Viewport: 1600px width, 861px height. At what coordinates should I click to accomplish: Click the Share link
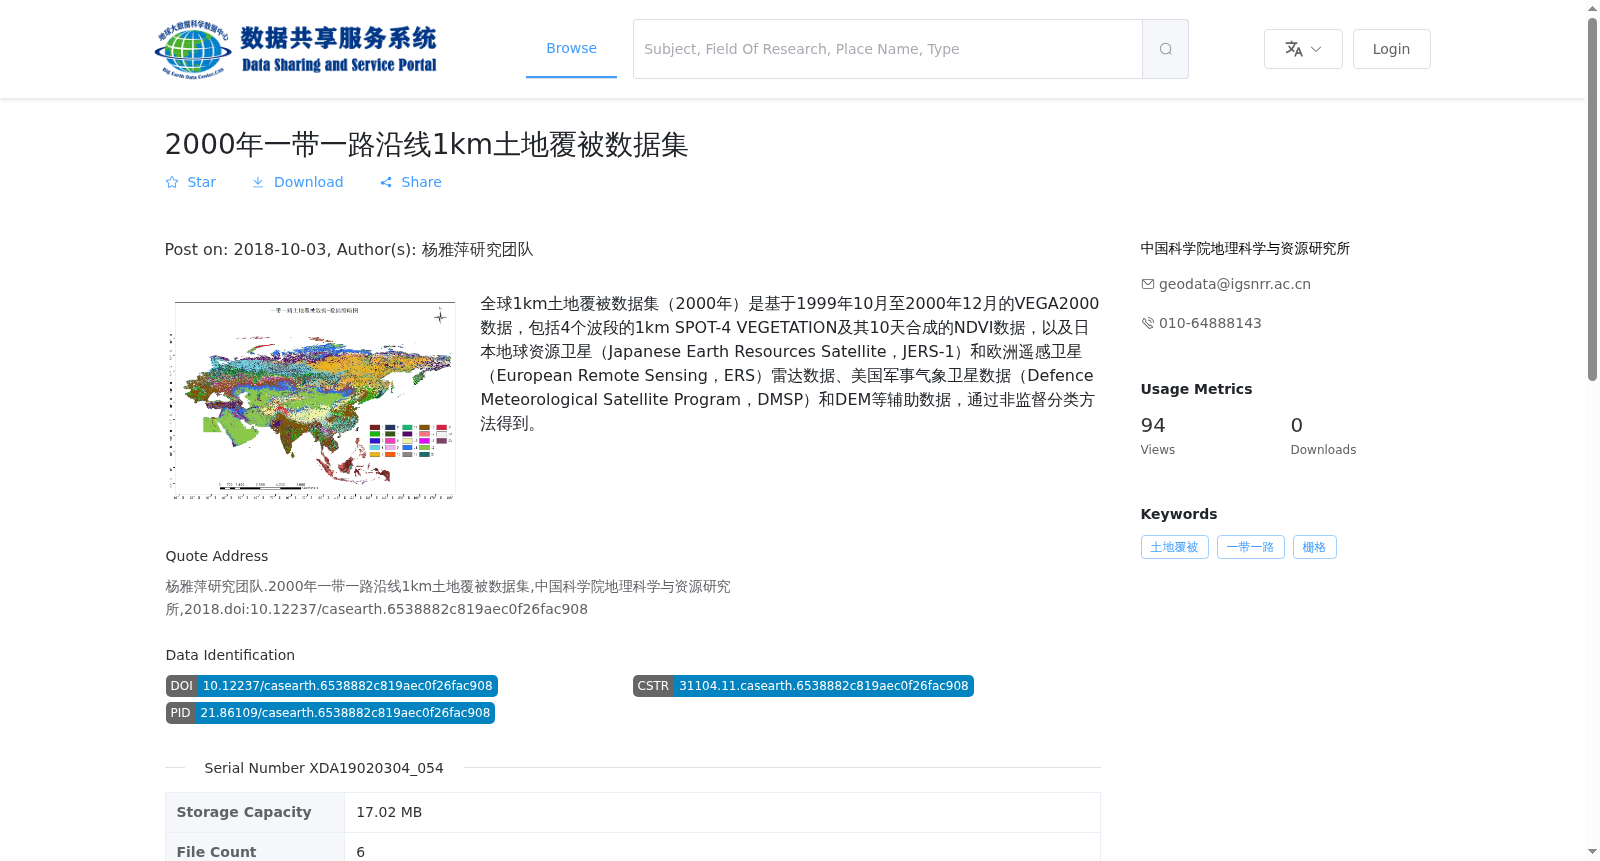click(x=411, y=182)
